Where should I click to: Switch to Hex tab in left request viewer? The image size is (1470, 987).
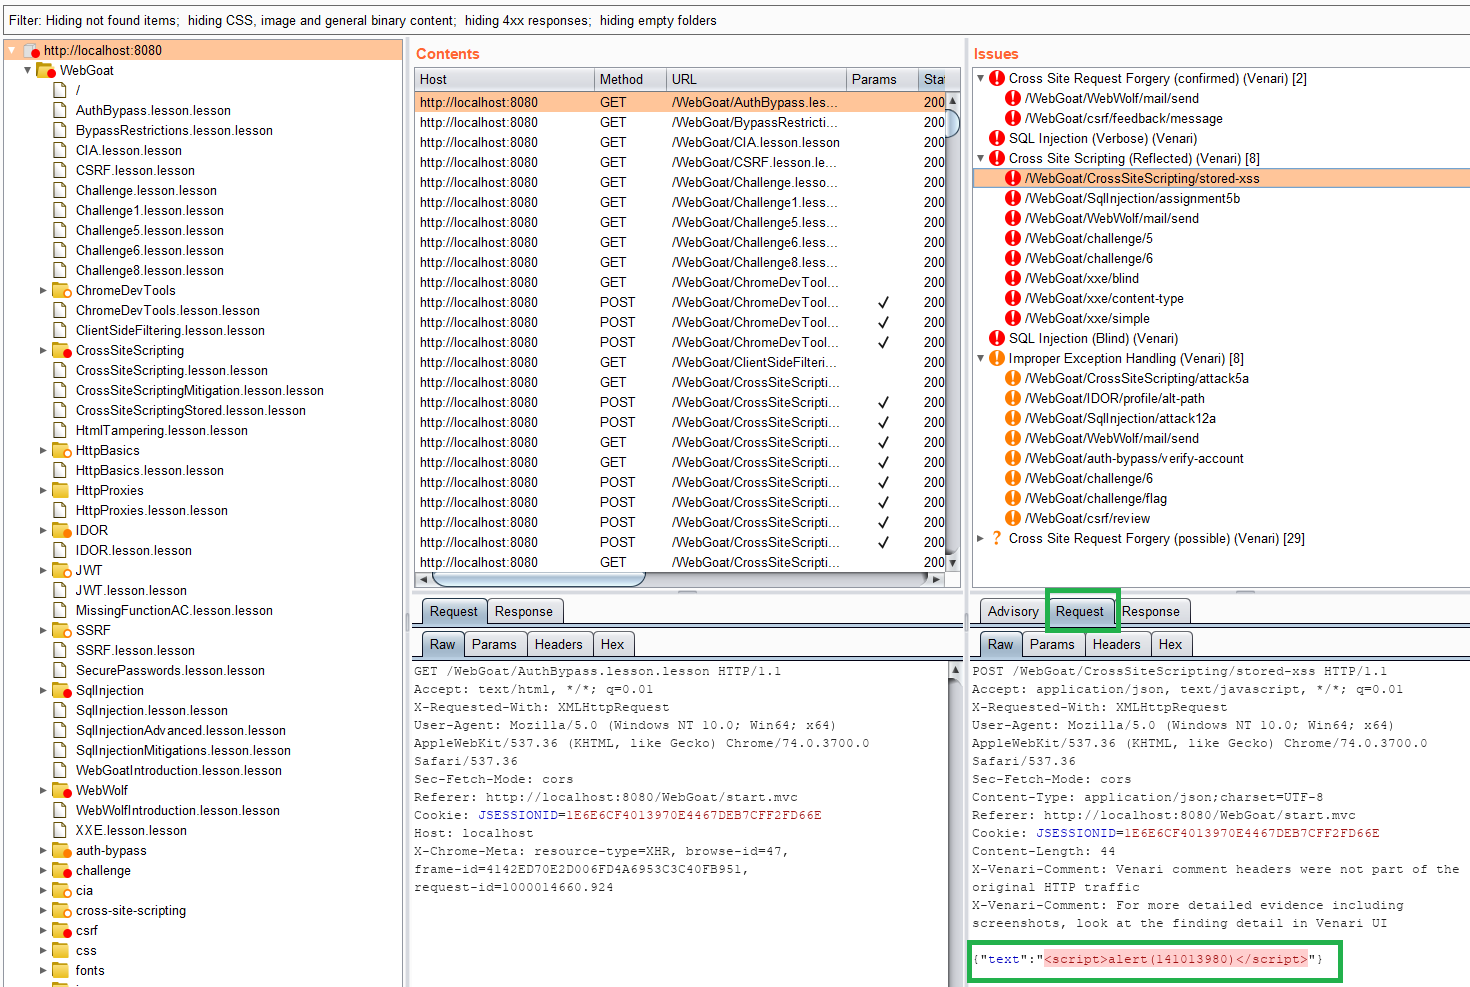pos(612,645)
